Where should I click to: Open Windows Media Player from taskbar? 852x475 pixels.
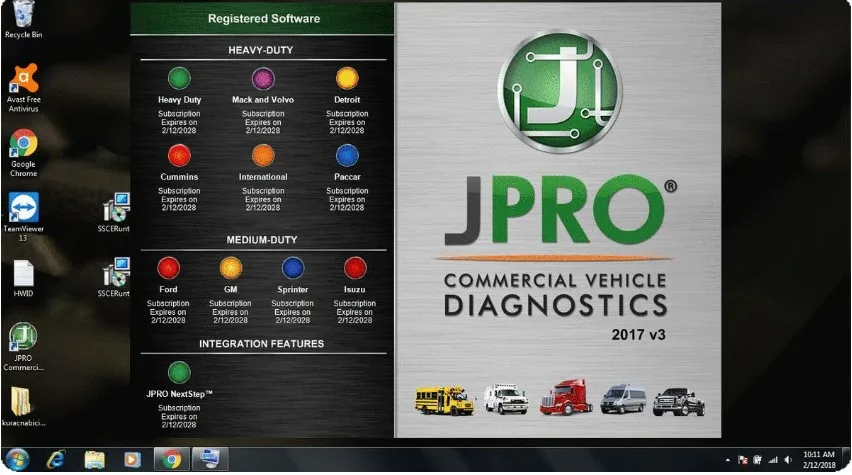click(x=132, y=460)
